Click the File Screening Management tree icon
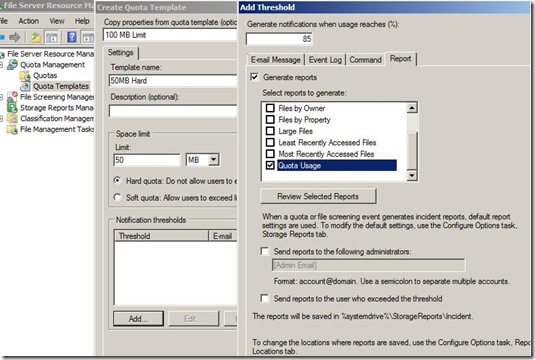 click(x=12, y=97)
